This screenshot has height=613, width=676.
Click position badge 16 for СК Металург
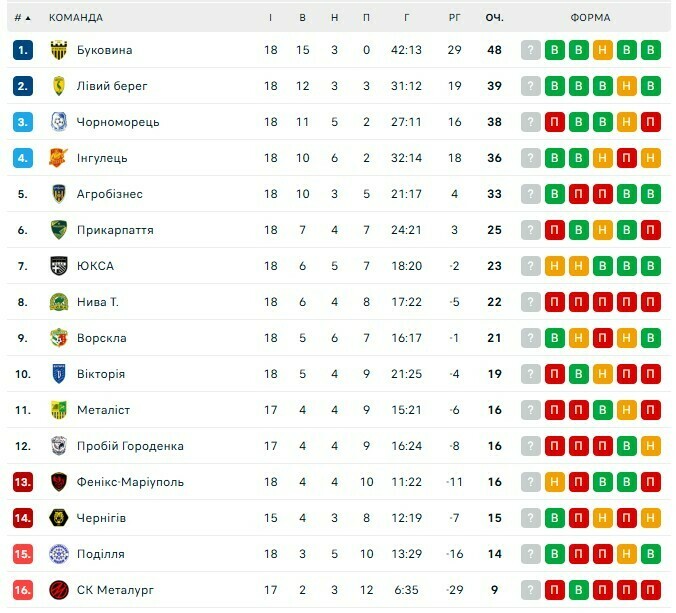[24, 590]
